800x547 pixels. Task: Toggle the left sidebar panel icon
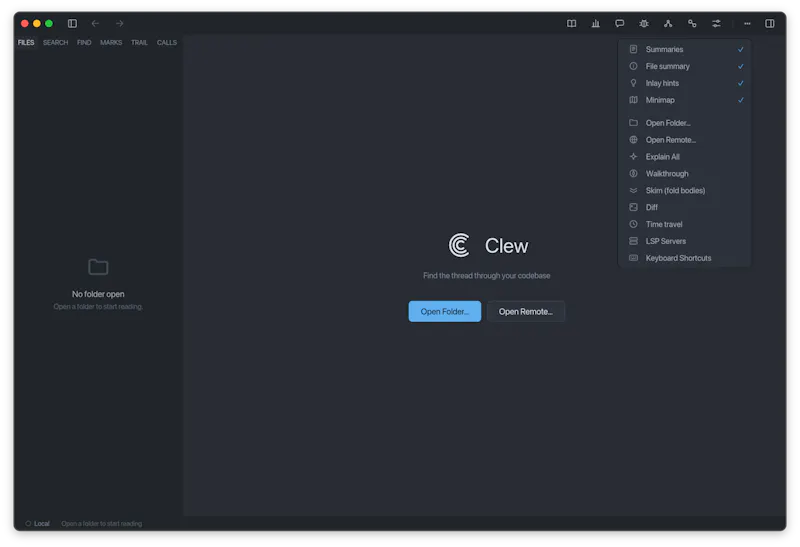(72, 23)
